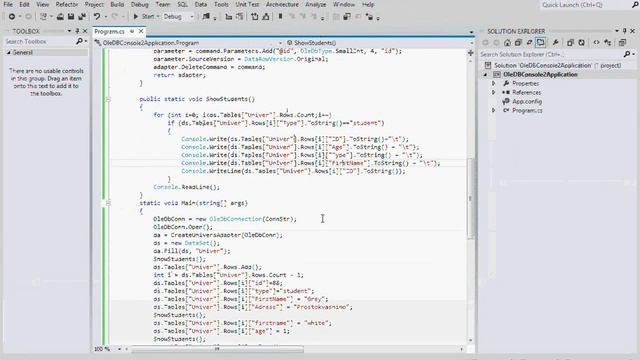Click the Properties wrench icon in Solution Explorer toolbar

coord(556,42)
